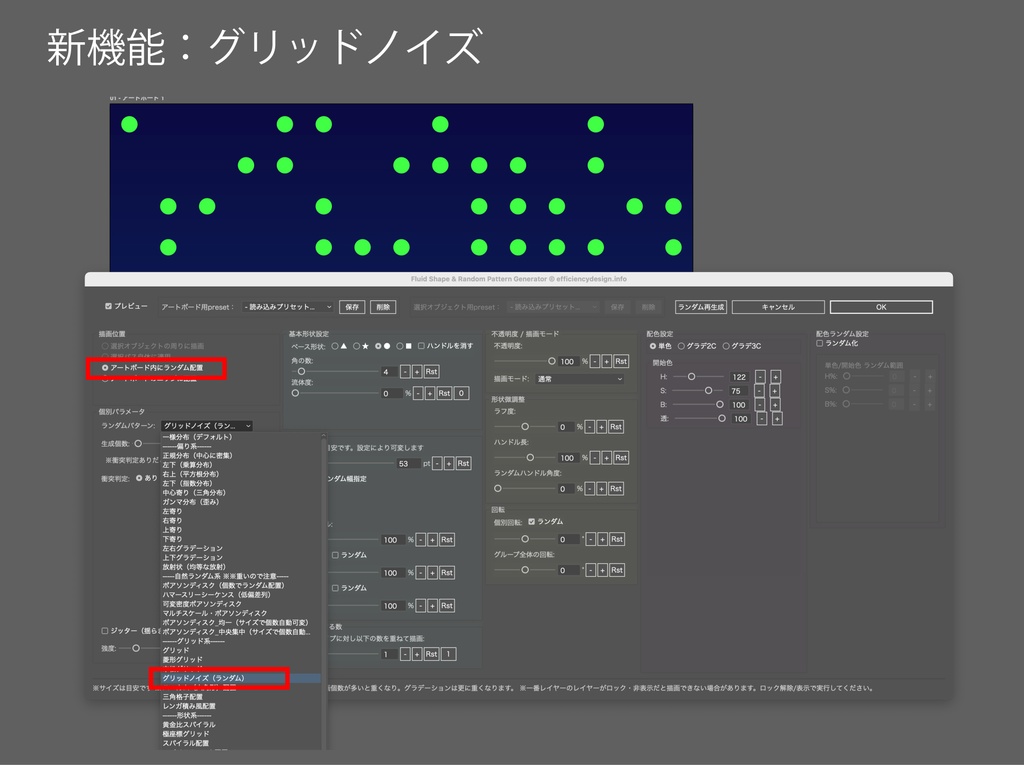Open the 描画モード dropdown
The image size is (1024, 765).
pos(578,379)
